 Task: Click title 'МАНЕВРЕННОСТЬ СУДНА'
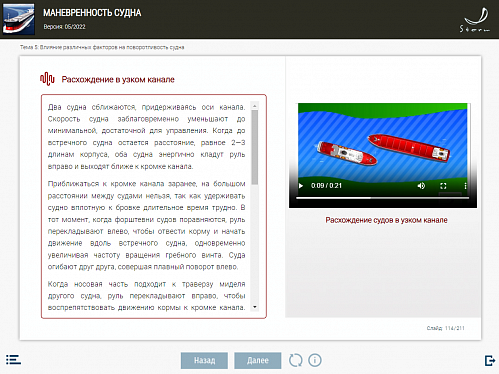pos(92,13)
